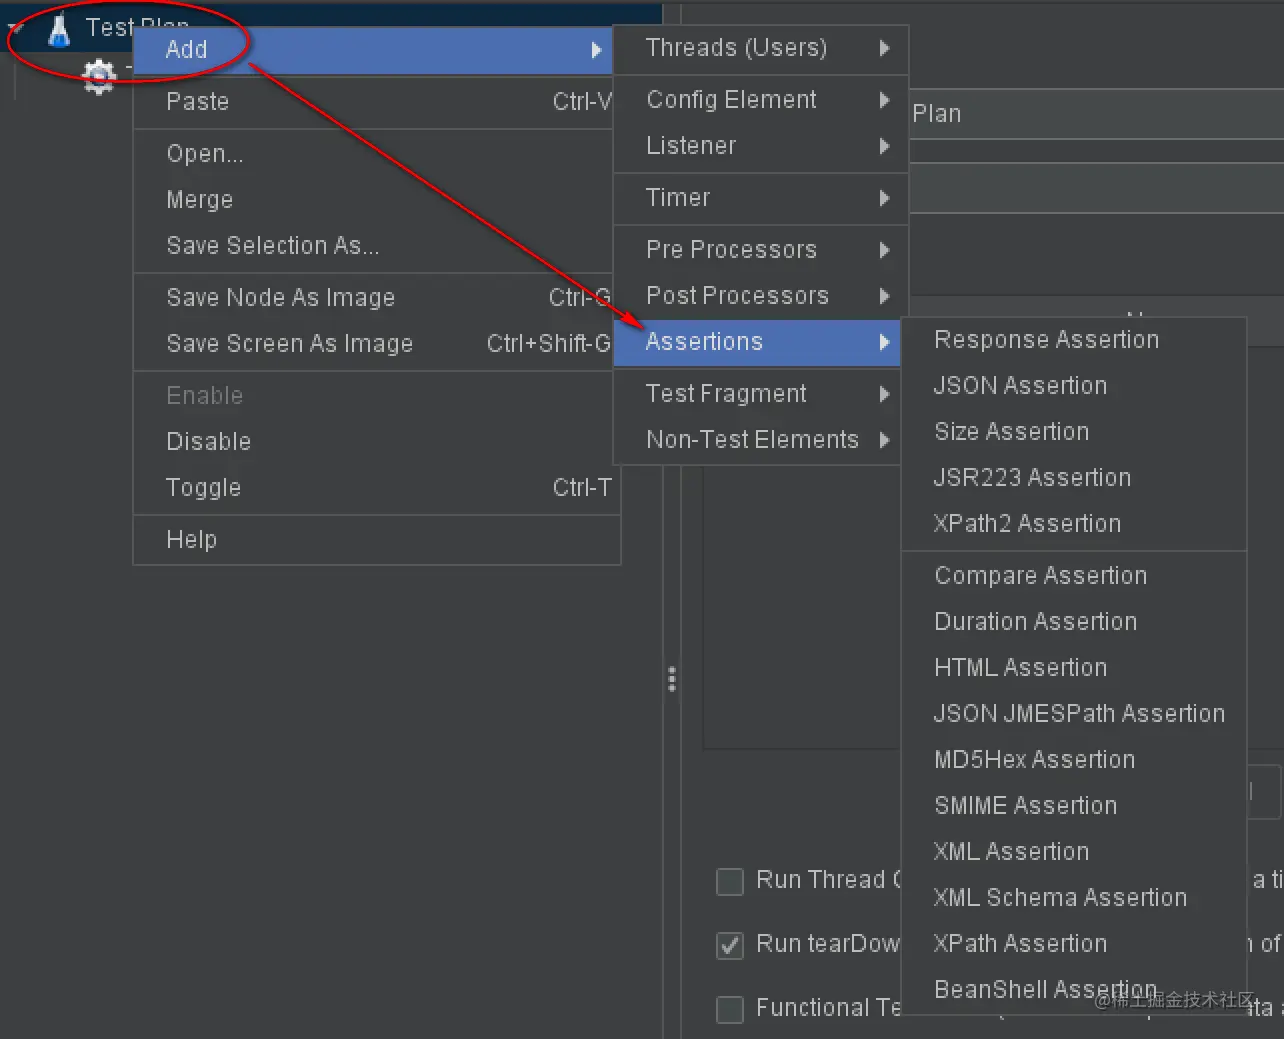Click the vertical split pane divider handle
The image size is (1284, 1039).
tap(672, 679)
